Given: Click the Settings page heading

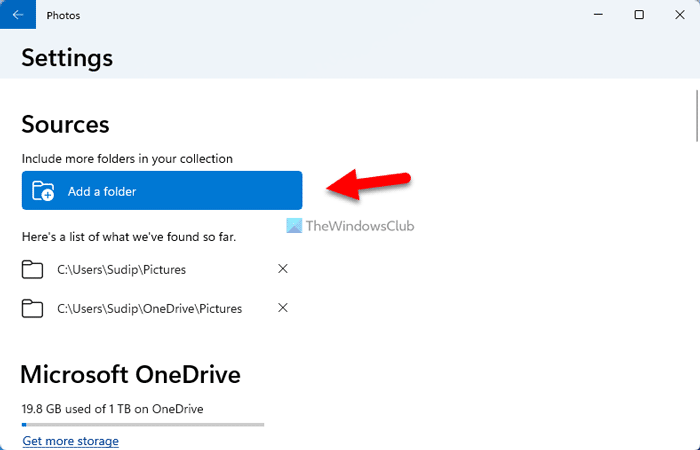Looking at the screenshot, I should (67, 58).
